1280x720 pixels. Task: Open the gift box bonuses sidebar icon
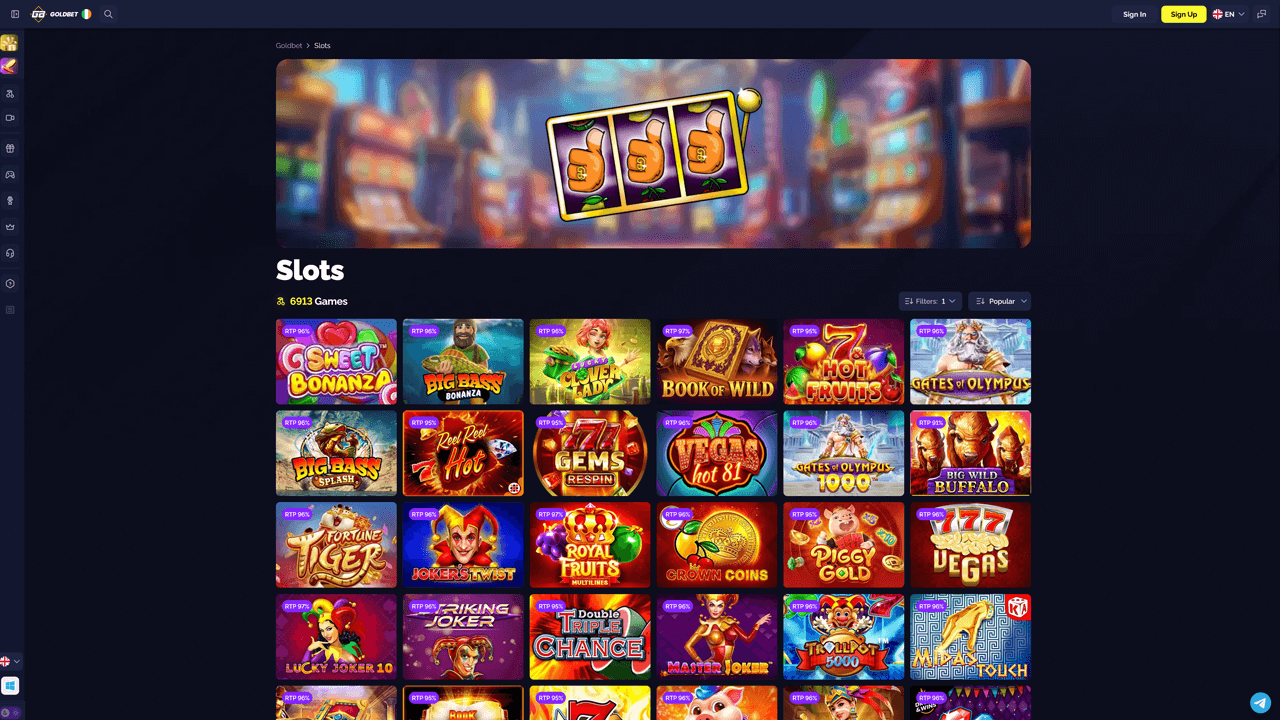point(10,148)
